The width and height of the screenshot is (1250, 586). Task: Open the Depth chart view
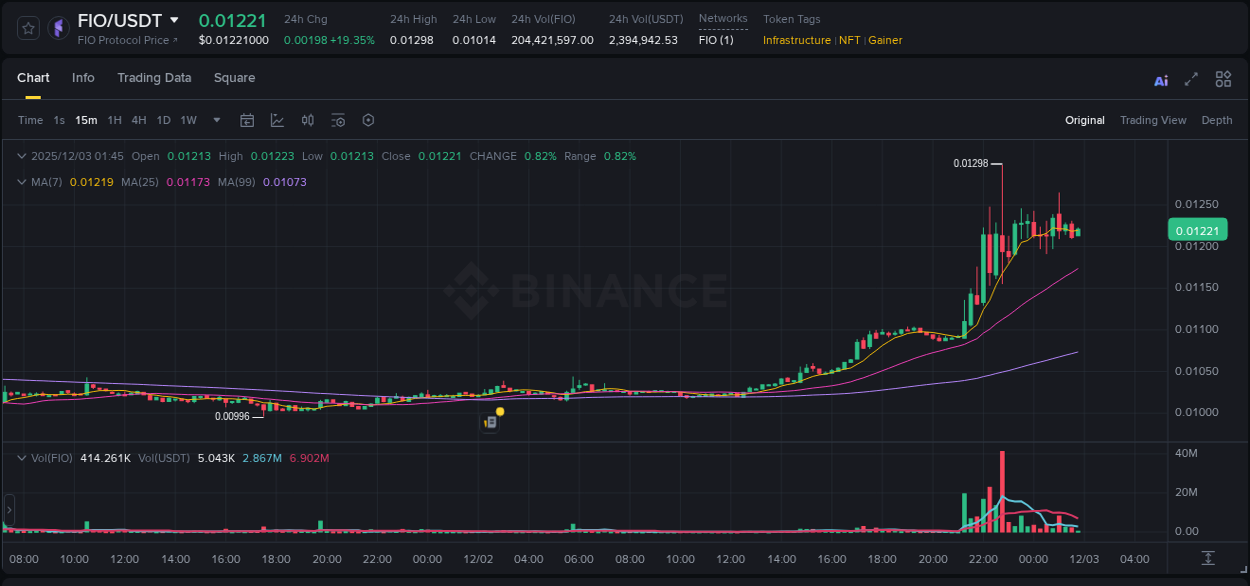(1217, 120)
